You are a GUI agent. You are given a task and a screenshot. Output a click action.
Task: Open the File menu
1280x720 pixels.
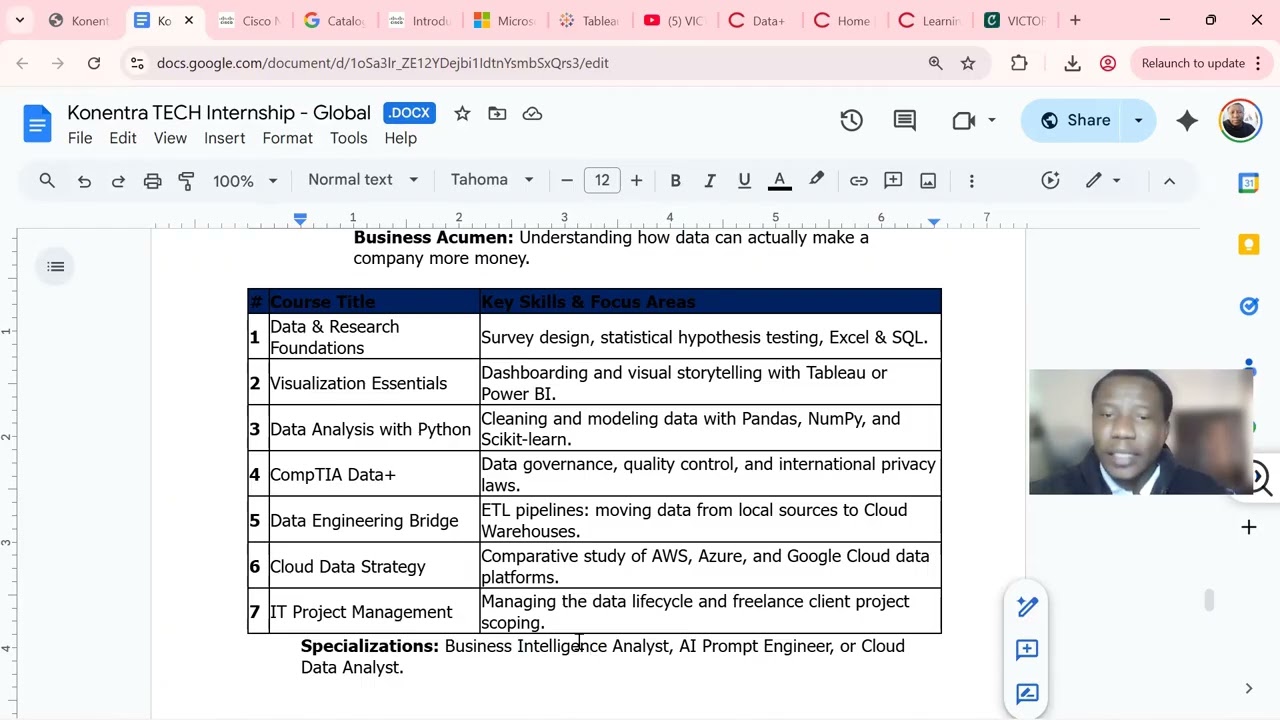[80, 139]
